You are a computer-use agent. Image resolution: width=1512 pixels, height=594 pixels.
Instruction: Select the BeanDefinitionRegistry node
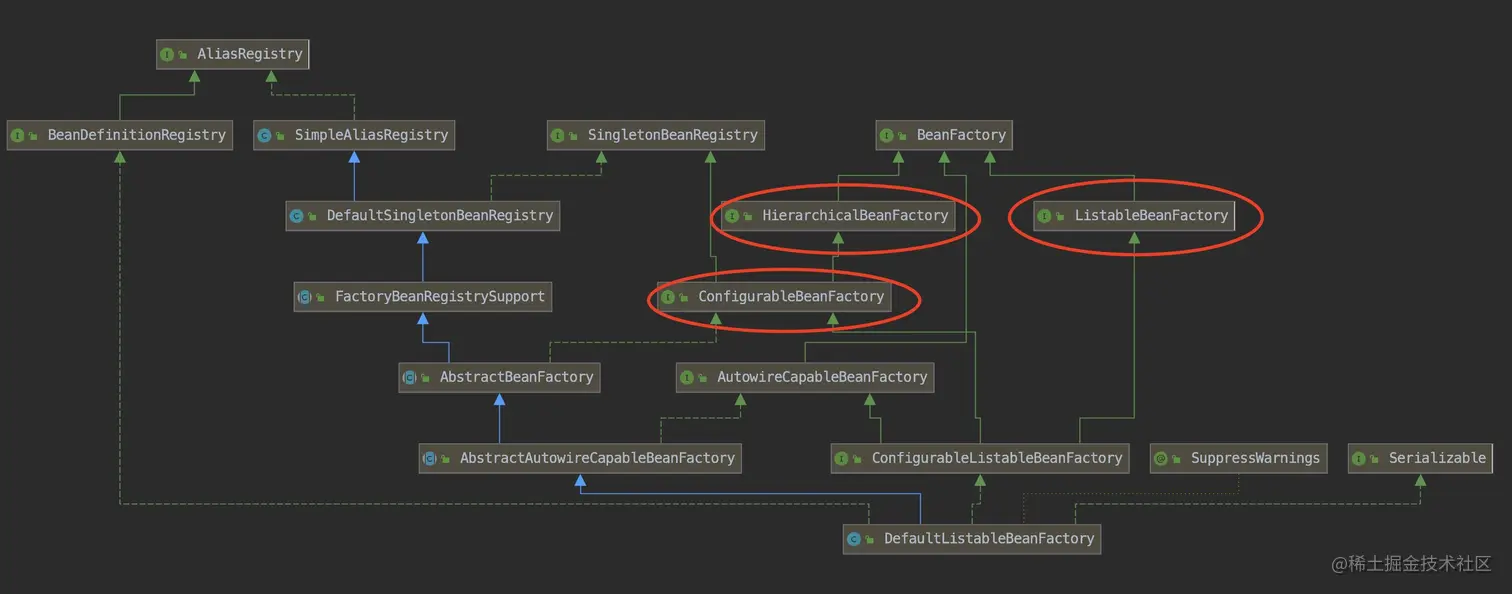[x=120, y=135]
